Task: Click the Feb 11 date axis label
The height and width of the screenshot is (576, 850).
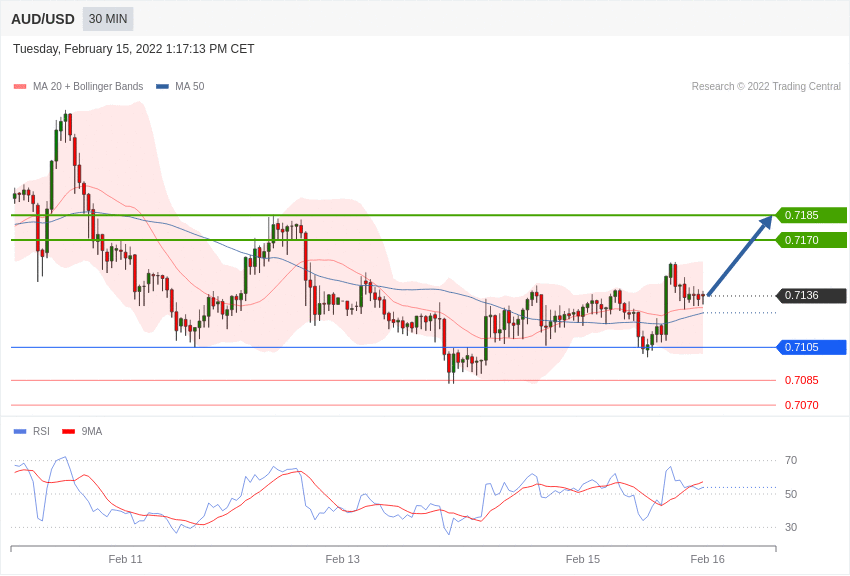Action: [x=125, y=559]
